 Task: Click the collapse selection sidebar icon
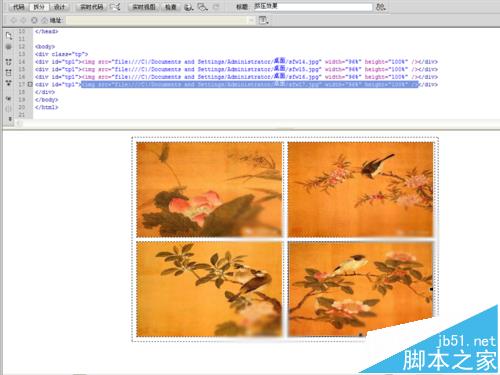coord(9,72)
